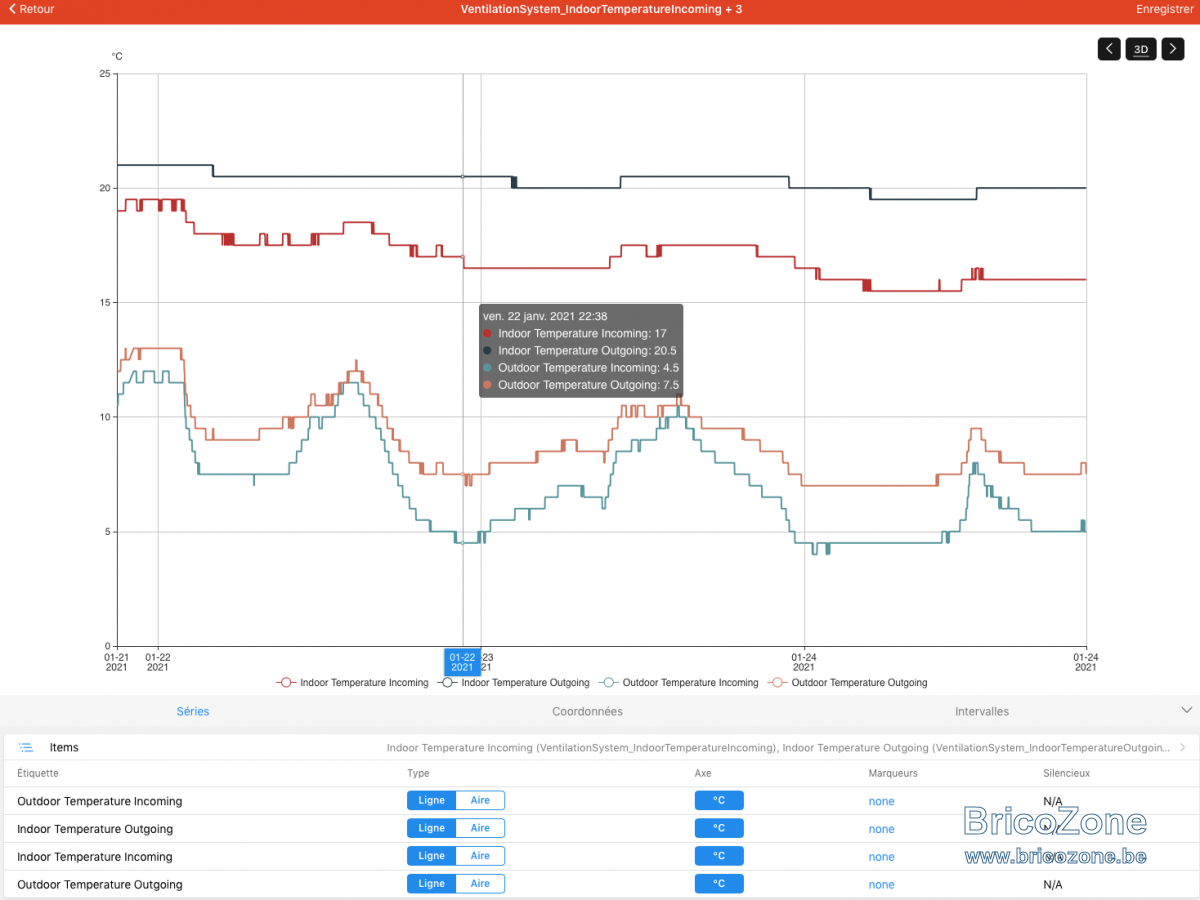1200x900 pixels.
Task: Collapse the series panel with chevron
Action: 1187,710
